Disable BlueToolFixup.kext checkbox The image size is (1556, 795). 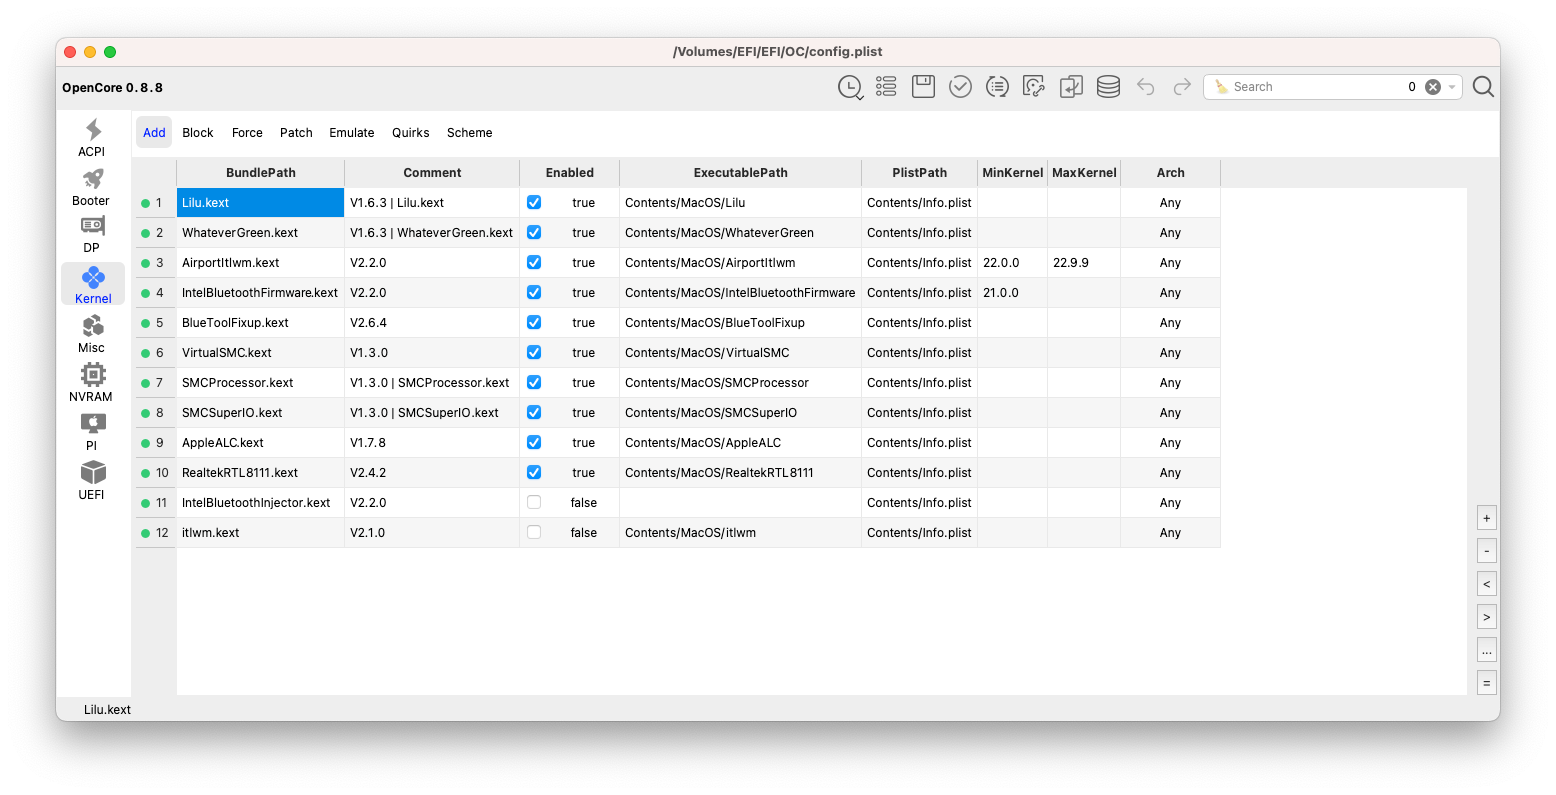click(x=534, y=322)
